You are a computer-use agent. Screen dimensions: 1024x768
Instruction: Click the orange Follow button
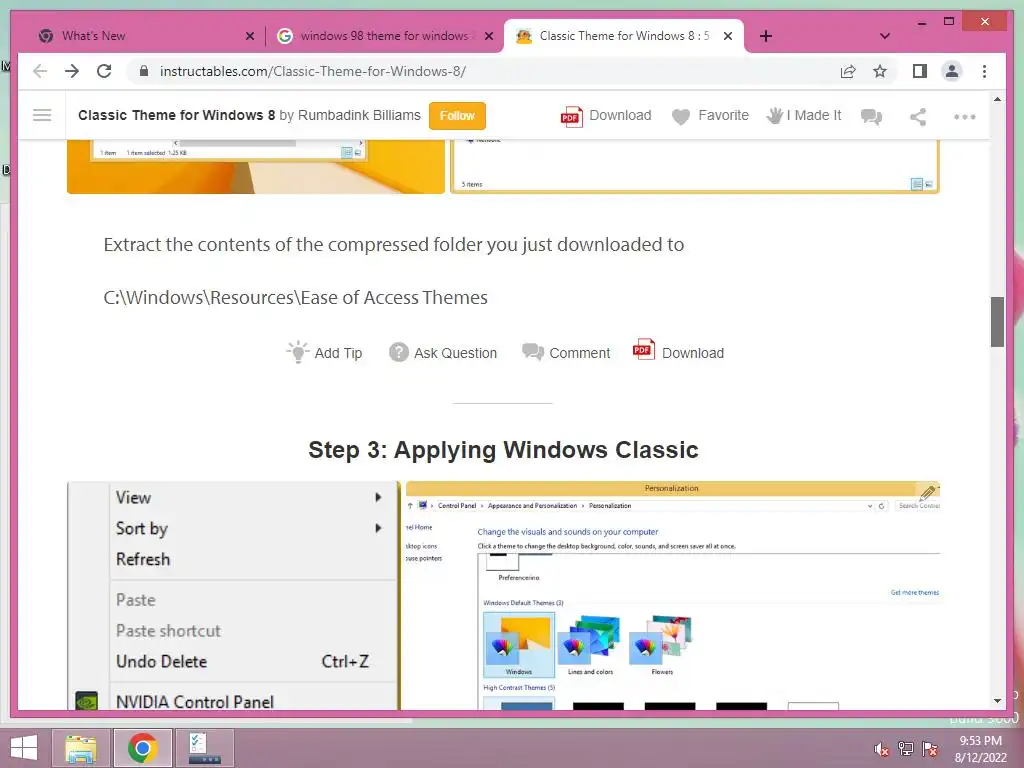coord(457,116)
